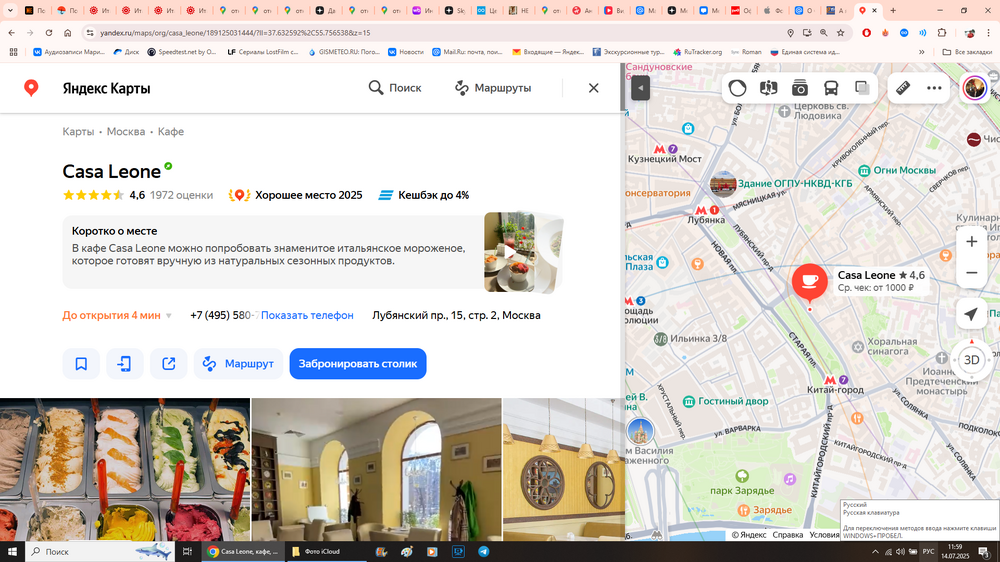Screen dimensions: 1000x562
Task: Open Speedtest.net bookmark
Action: click(x=182, y=52)
